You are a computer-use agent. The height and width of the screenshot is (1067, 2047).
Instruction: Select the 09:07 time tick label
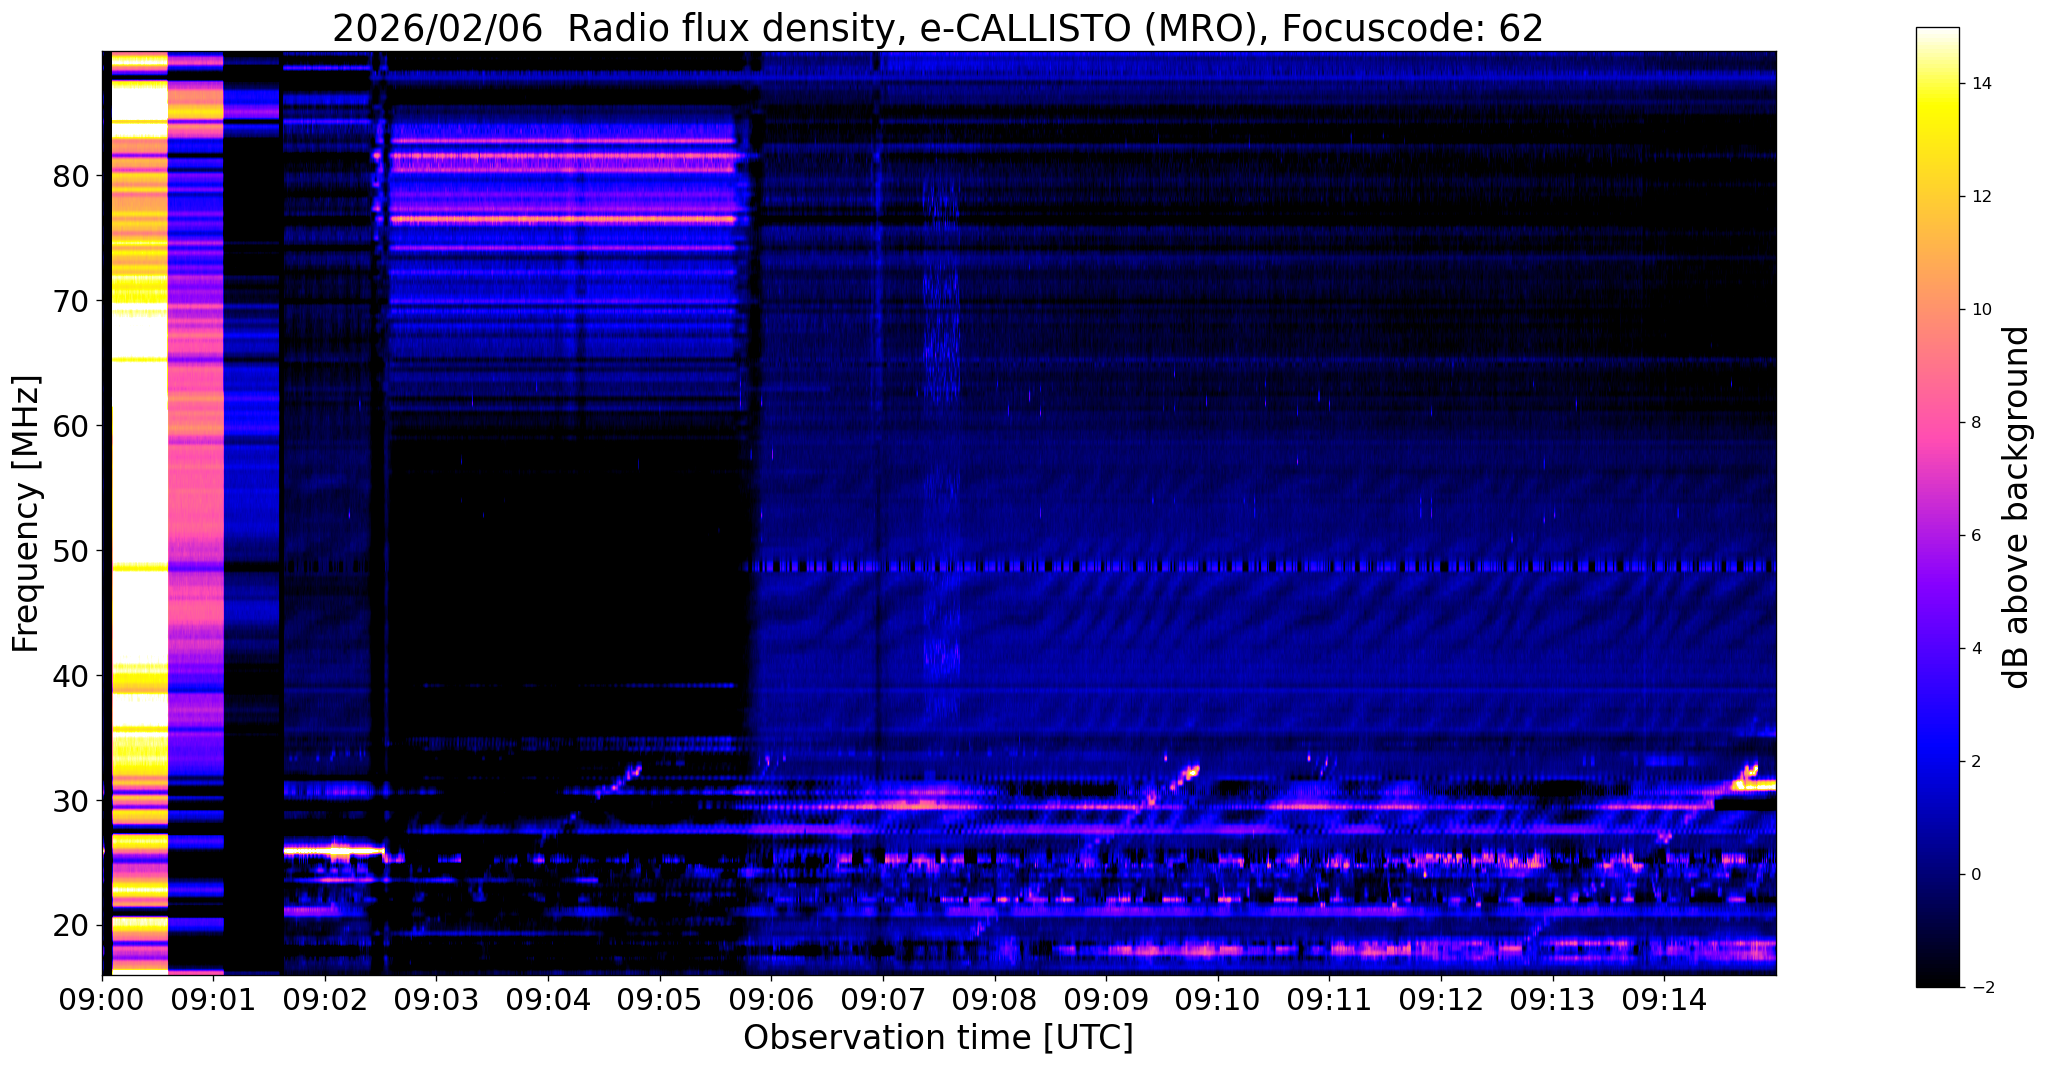pos(882,998)
